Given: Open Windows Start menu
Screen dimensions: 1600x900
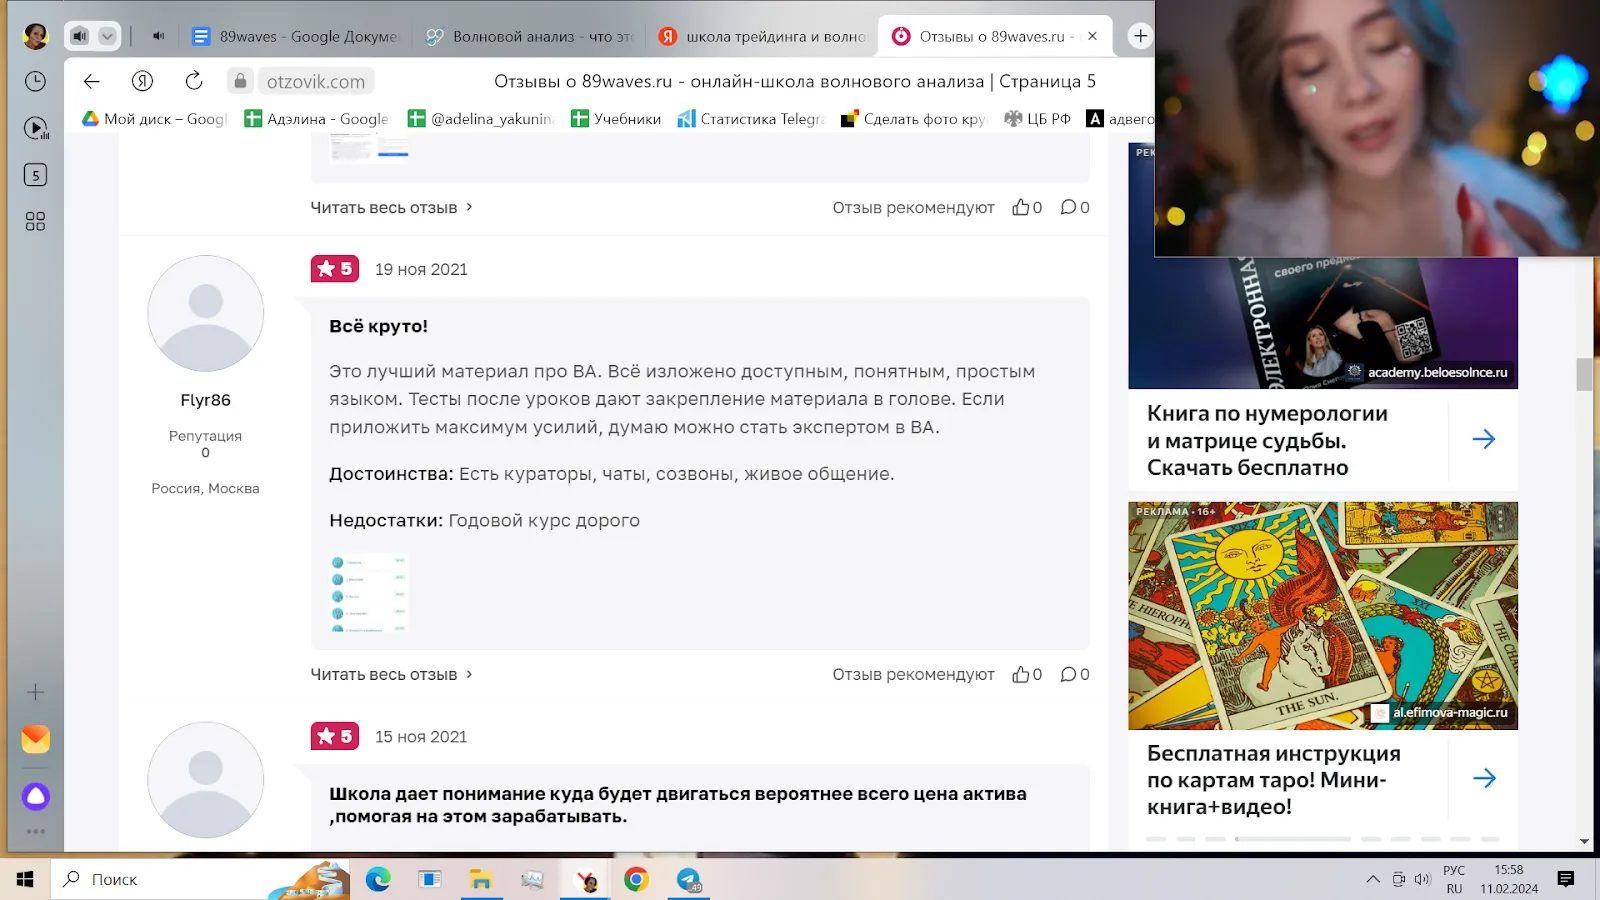Looking at the screenshot, I should [x=25, y=879].
